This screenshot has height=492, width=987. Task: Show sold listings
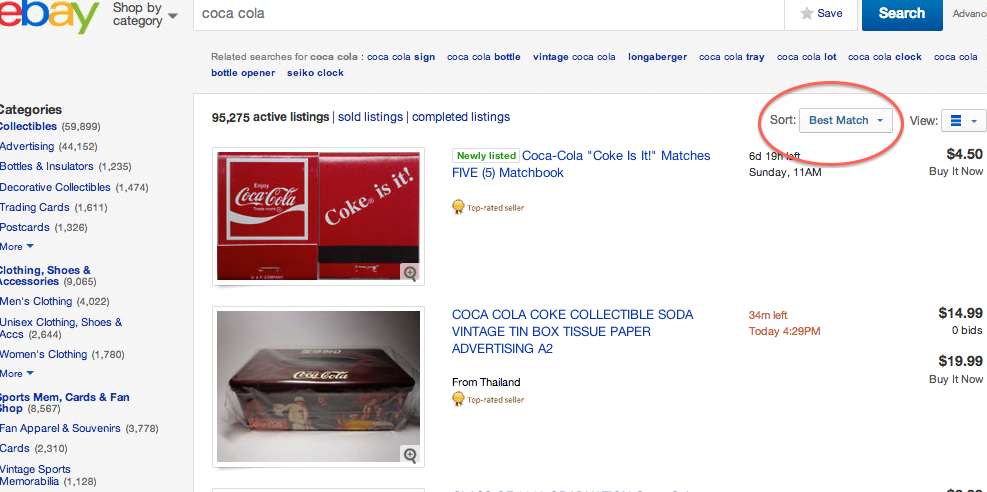coord(370,117)
